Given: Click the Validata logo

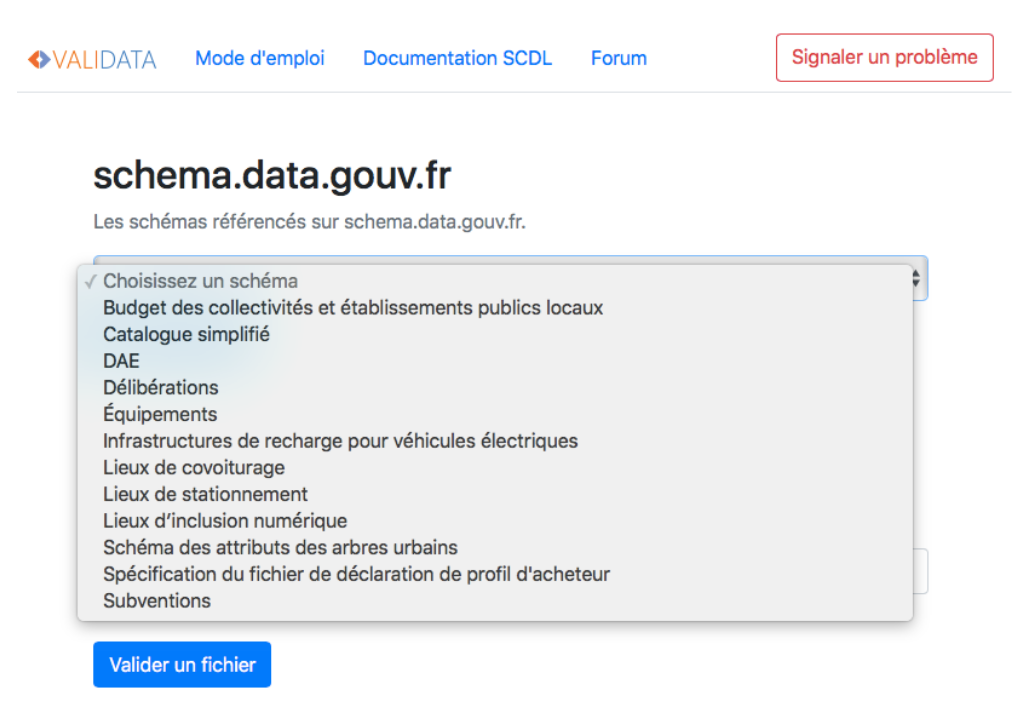Looking at the screenshot, I should click(92, 59).
